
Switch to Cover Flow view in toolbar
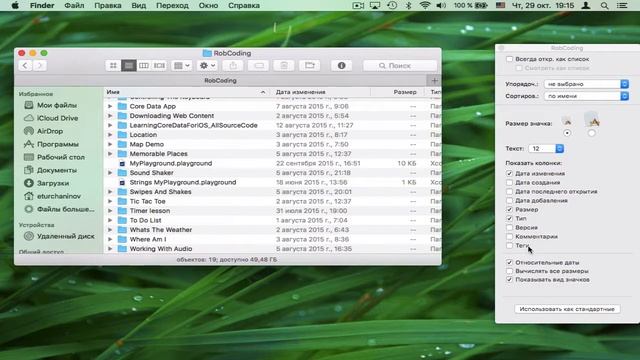159,65
